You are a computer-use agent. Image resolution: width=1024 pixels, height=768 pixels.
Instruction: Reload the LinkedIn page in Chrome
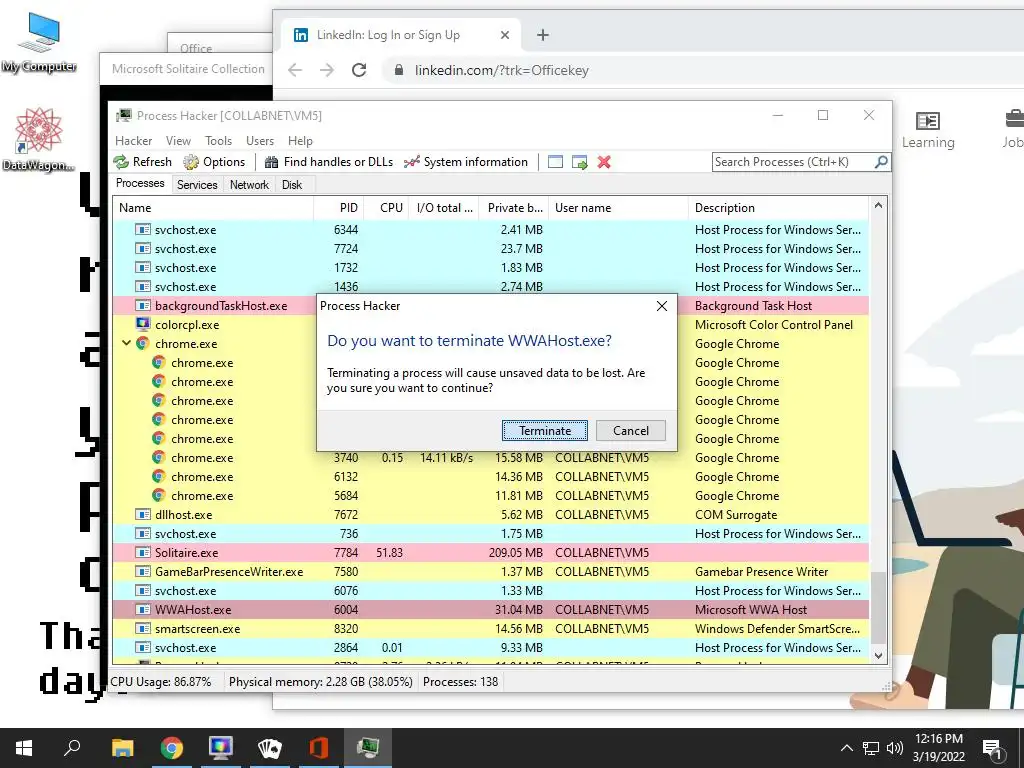359,70
